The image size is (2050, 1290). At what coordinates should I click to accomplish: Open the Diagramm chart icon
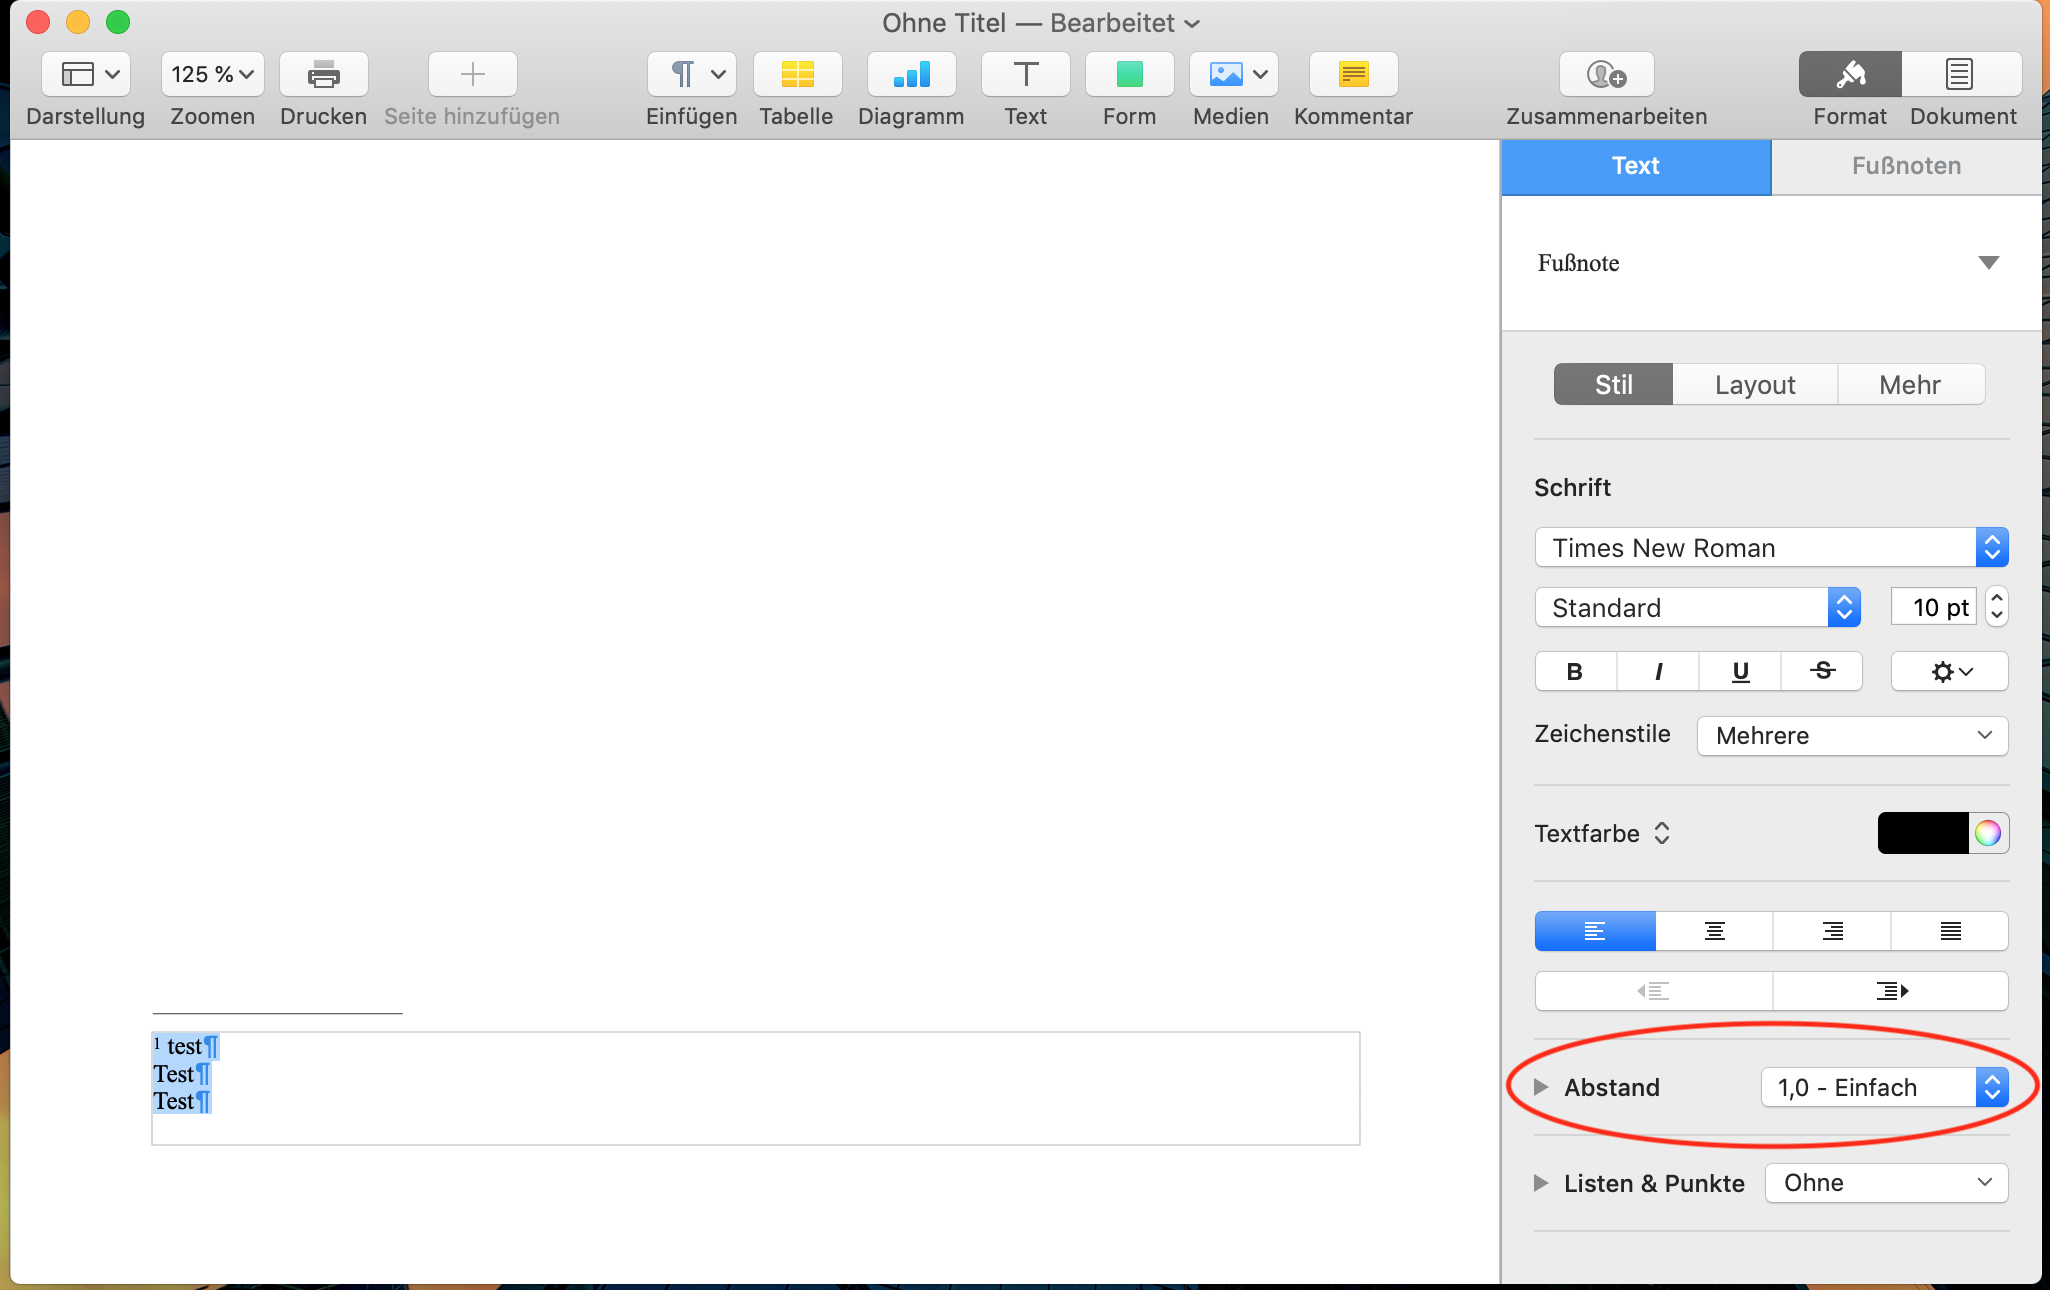[x=911, y=75]
